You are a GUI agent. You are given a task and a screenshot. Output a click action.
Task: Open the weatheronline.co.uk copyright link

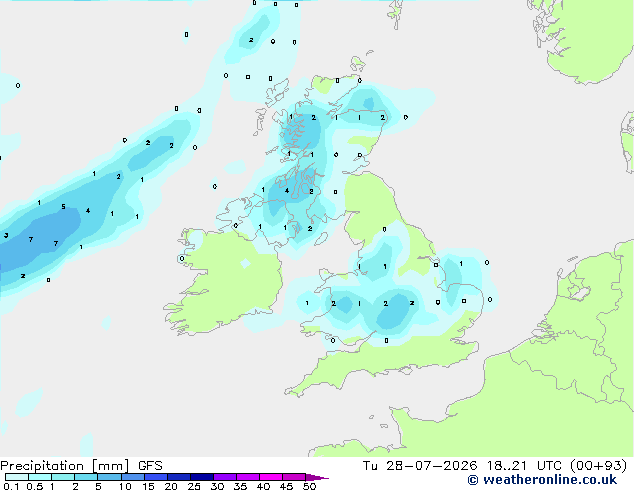point(542,480)
